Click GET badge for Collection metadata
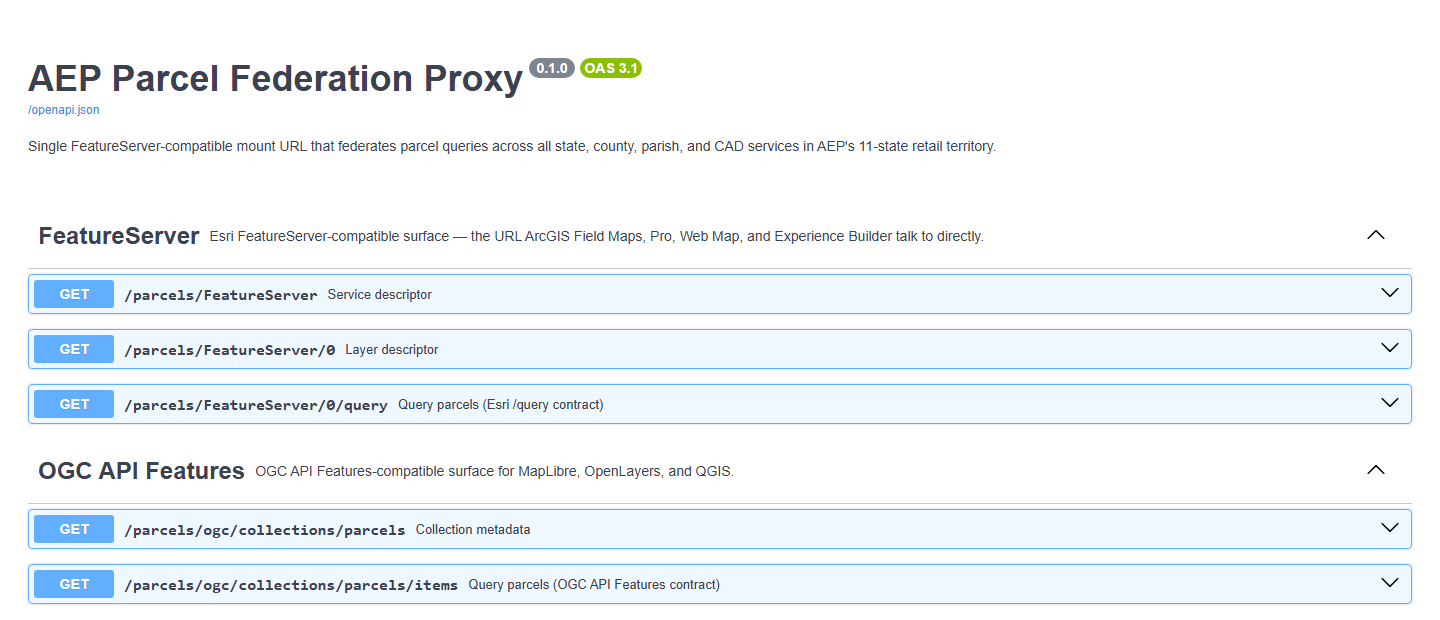 pyautogui.click(x=74, y=529)
